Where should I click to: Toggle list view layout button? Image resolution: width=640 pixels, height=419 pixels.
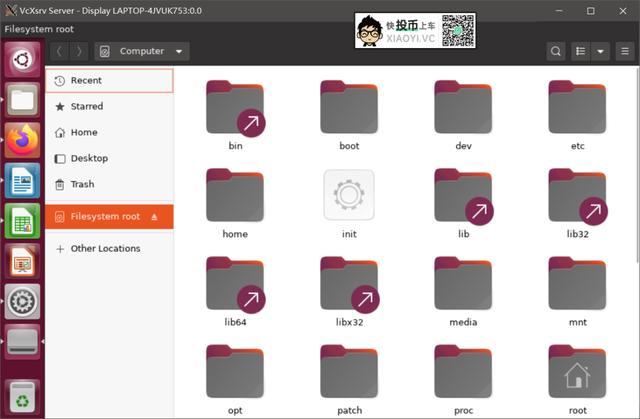580,51
